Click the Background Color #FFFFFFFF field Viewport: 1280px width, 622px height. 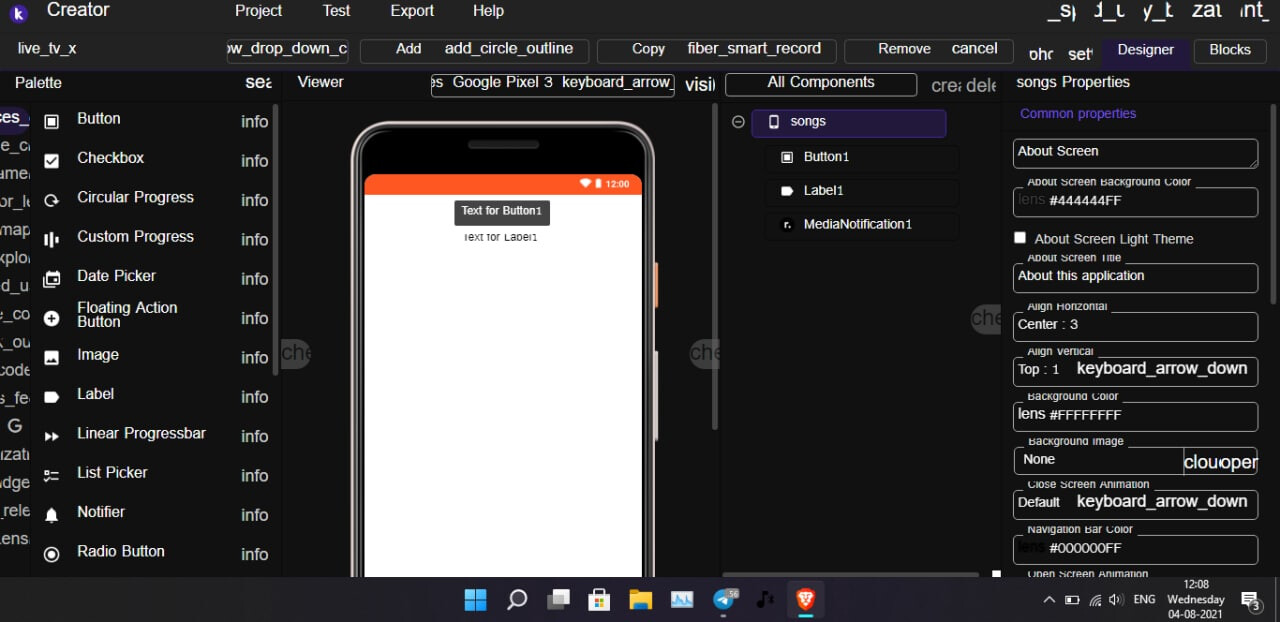(x=1135, y=416)
